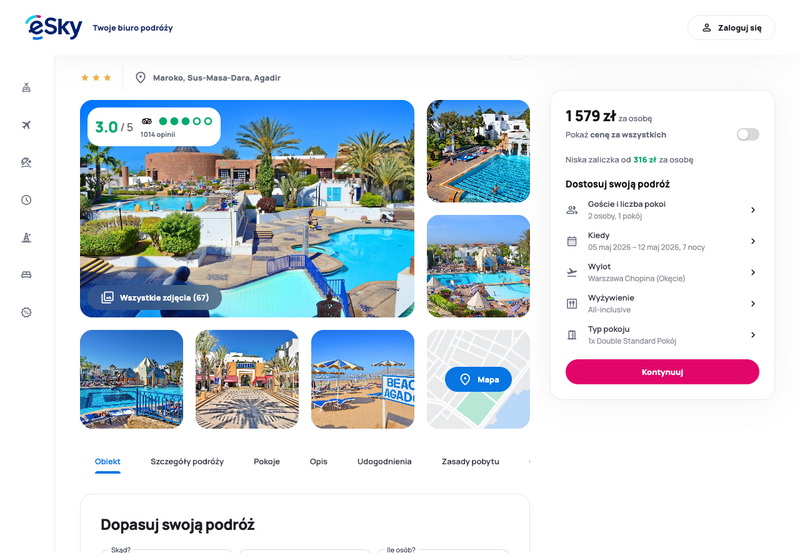This screenshot has height=553, width=800.
Task: Click the Zaloguj się button
Action: pyautogui.click(x=731, y=28)
